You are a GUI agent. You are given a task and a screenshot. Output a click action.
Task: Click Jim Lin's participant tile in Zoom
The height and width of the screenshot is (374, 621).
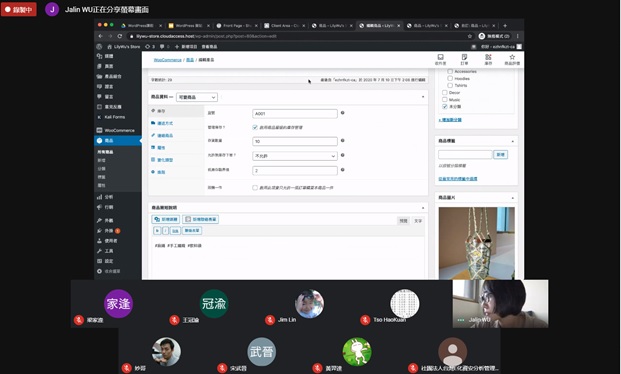(310, 304)
